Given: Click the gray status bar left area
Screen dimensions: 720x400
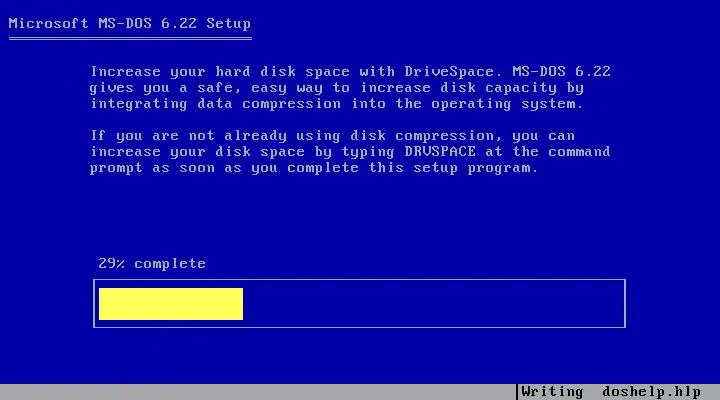Looking at the screenshot, I should (x=257, y=392).
